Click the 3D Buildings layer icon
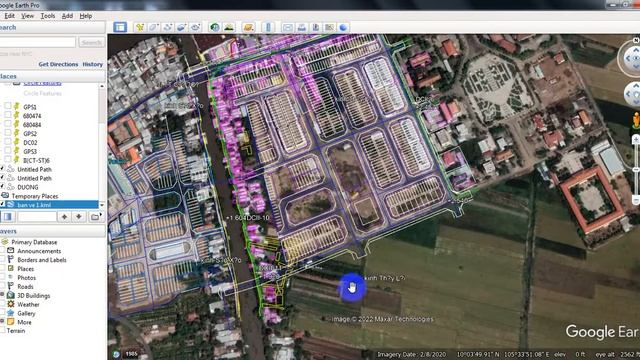This screenshot has height=360, width=640. tap(11, 295)
